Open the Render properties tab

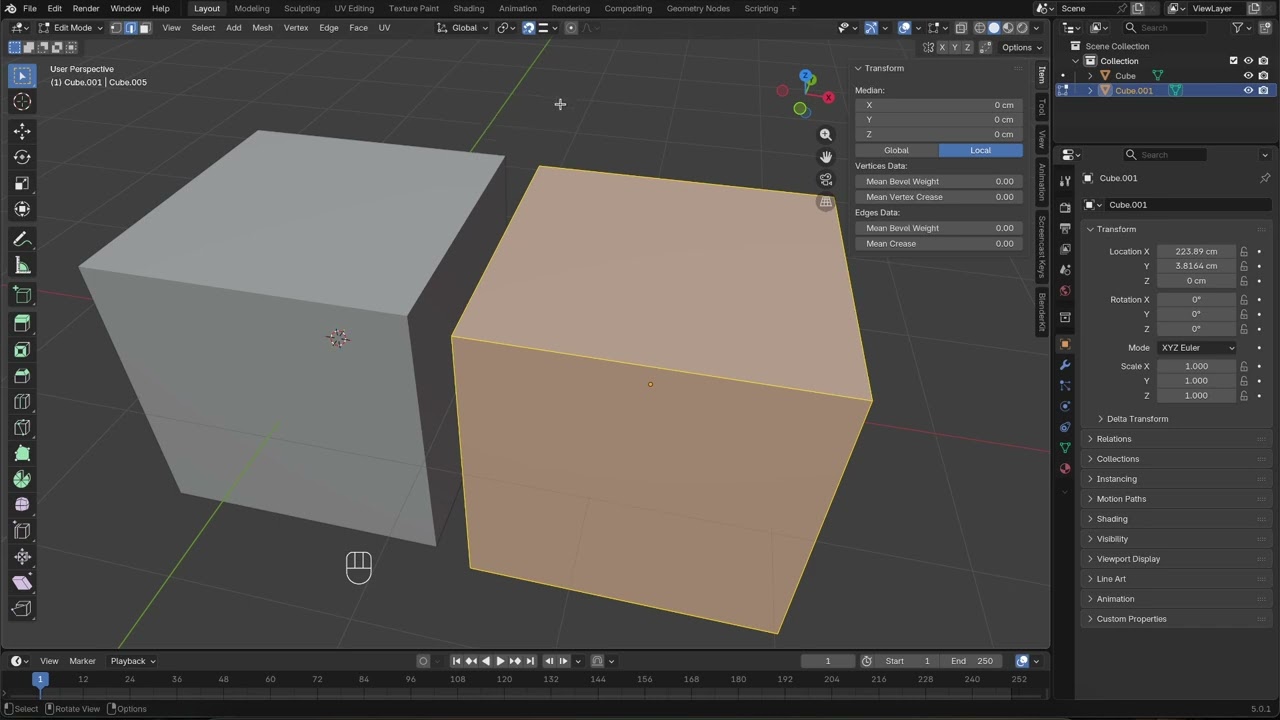[x=1065, y=207]
